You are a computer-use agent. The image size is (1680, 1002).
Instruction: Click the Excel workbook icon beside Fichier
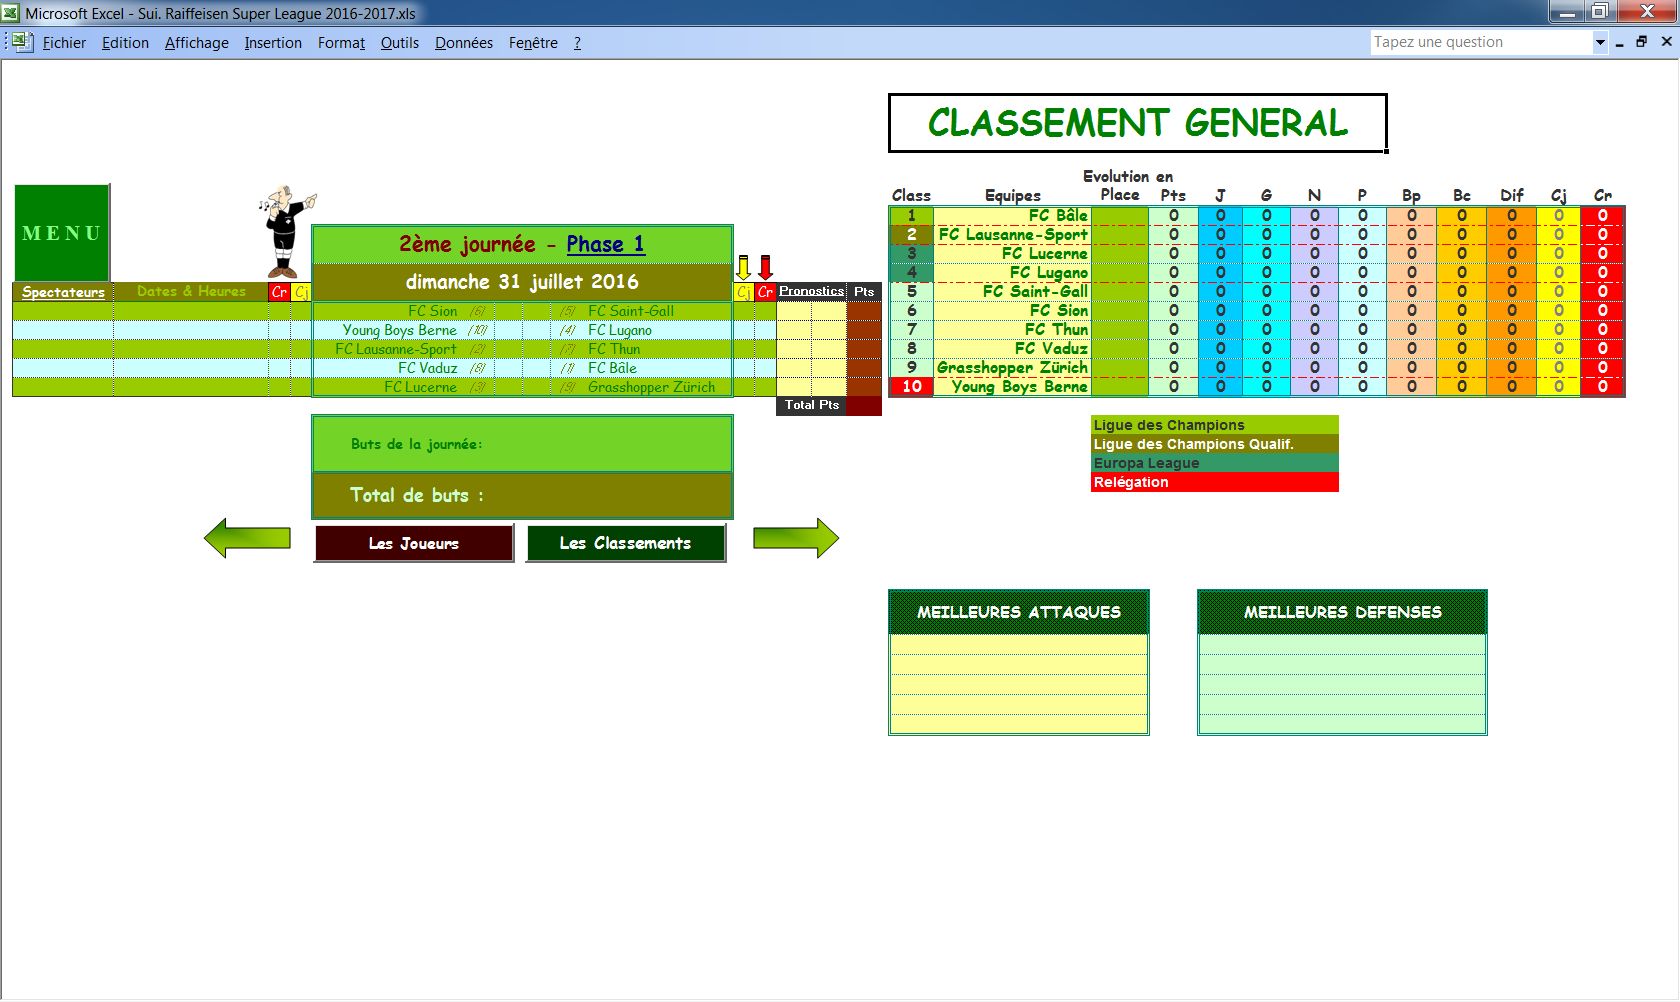[22, 42]
